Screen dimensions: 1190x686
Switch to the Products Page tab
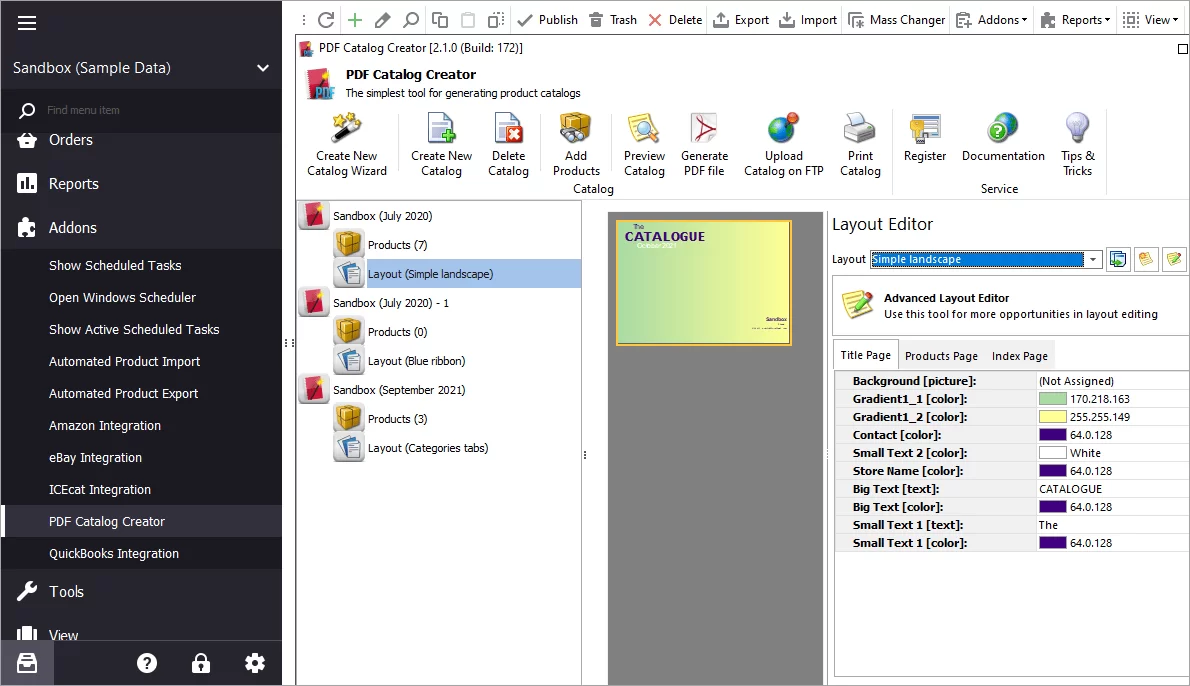coord(941,356)
